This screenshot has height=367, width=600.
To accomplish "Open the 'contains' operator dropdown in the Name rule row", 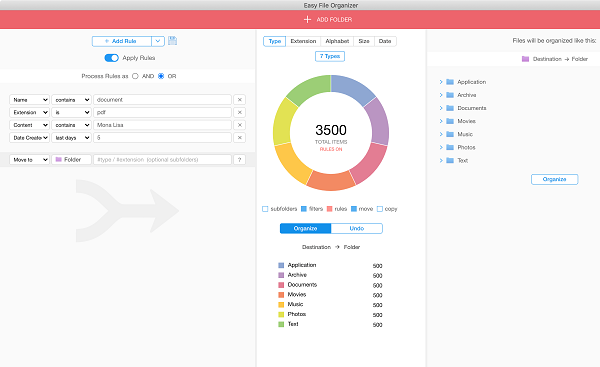I will point(72,99).
